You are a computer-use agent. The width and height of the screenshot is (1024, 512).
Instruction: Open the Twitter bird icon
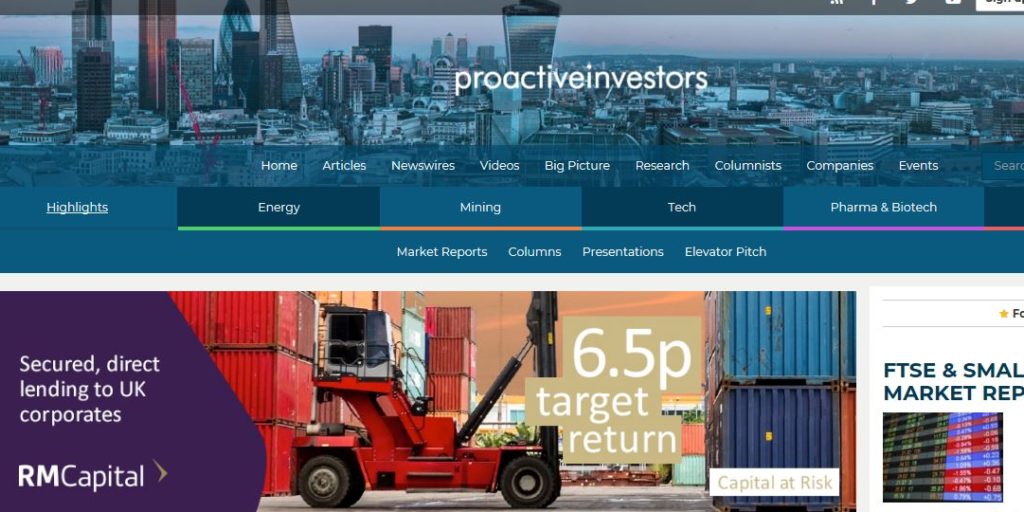912,2
